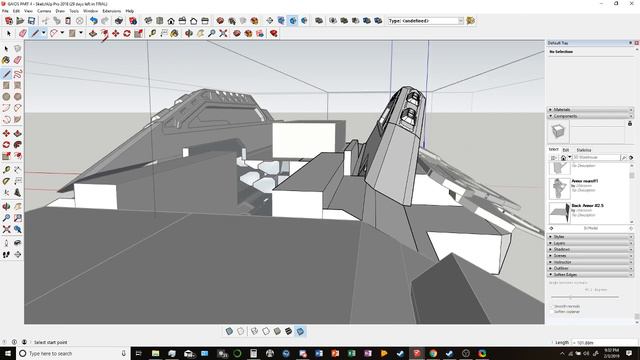640x360 pixels.
Task: Switch to Shaded face style
Action: 277,331
